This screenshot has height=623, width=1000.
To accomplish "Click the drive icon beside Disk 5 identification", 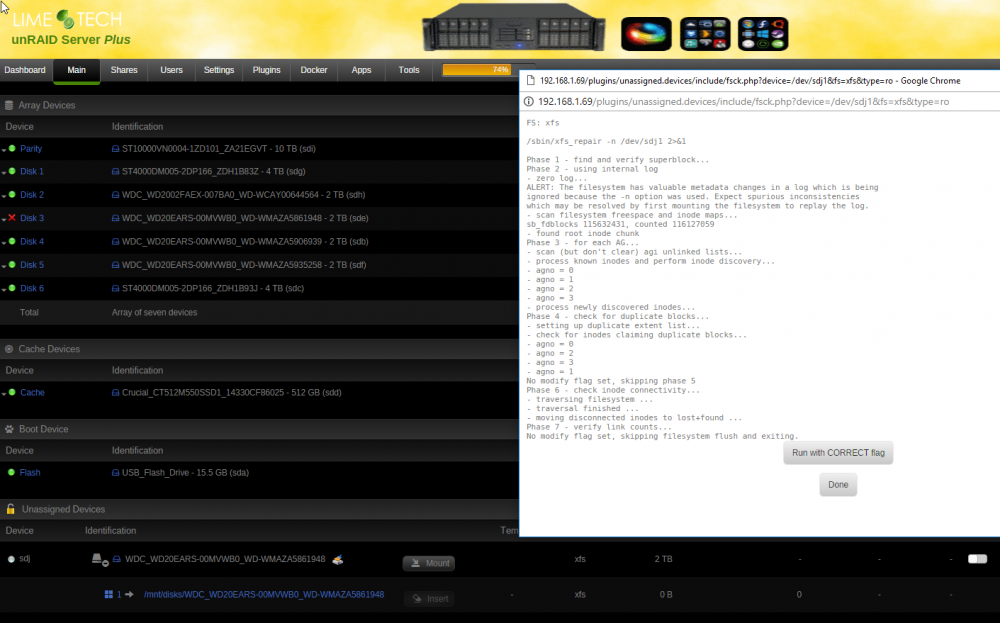I will click(x=115, y=265).
